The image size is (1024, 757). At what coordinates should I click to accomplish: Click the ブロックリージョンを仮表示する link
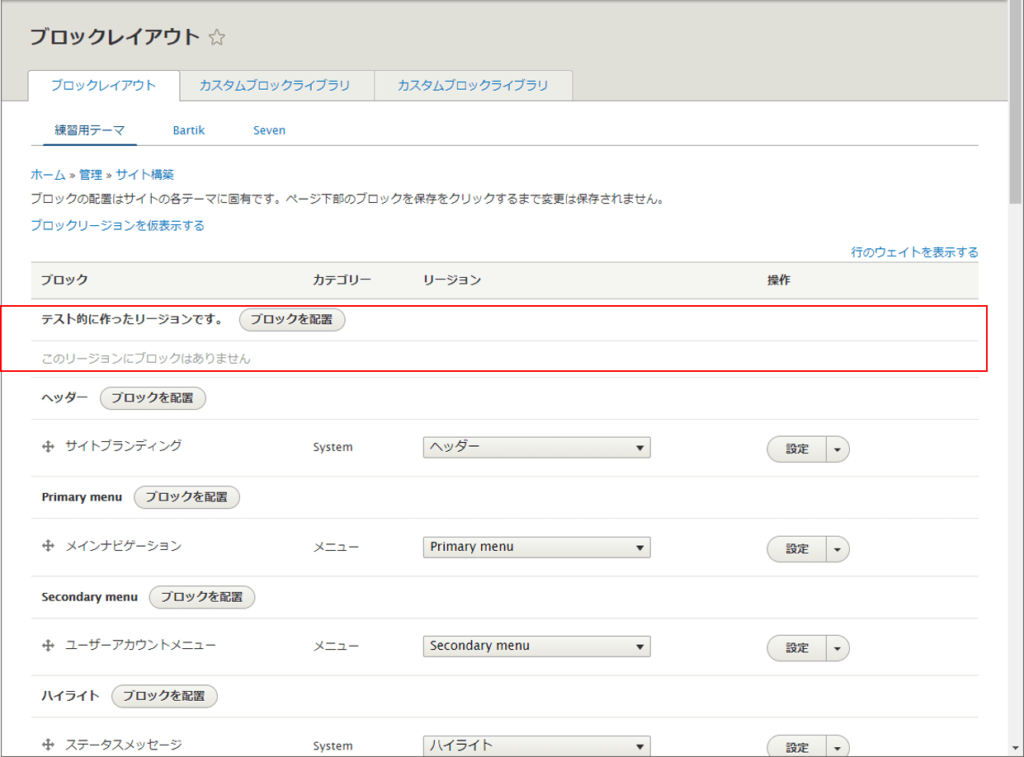pos(117,226)
